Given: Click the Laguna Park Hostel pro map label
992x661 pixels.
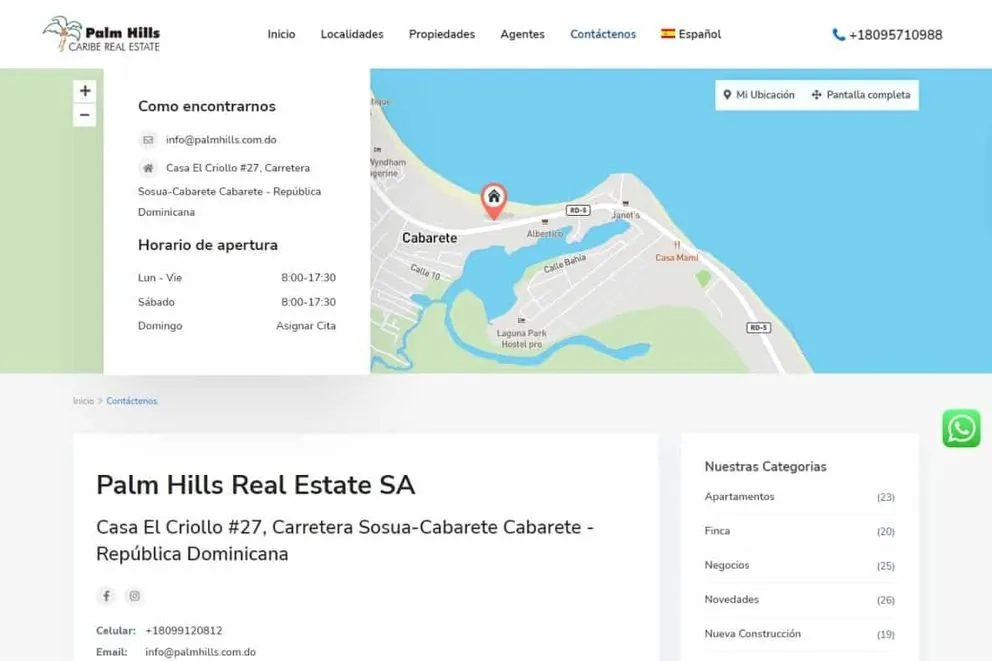Looking at the screenshot, I should [x=521, y=338].
